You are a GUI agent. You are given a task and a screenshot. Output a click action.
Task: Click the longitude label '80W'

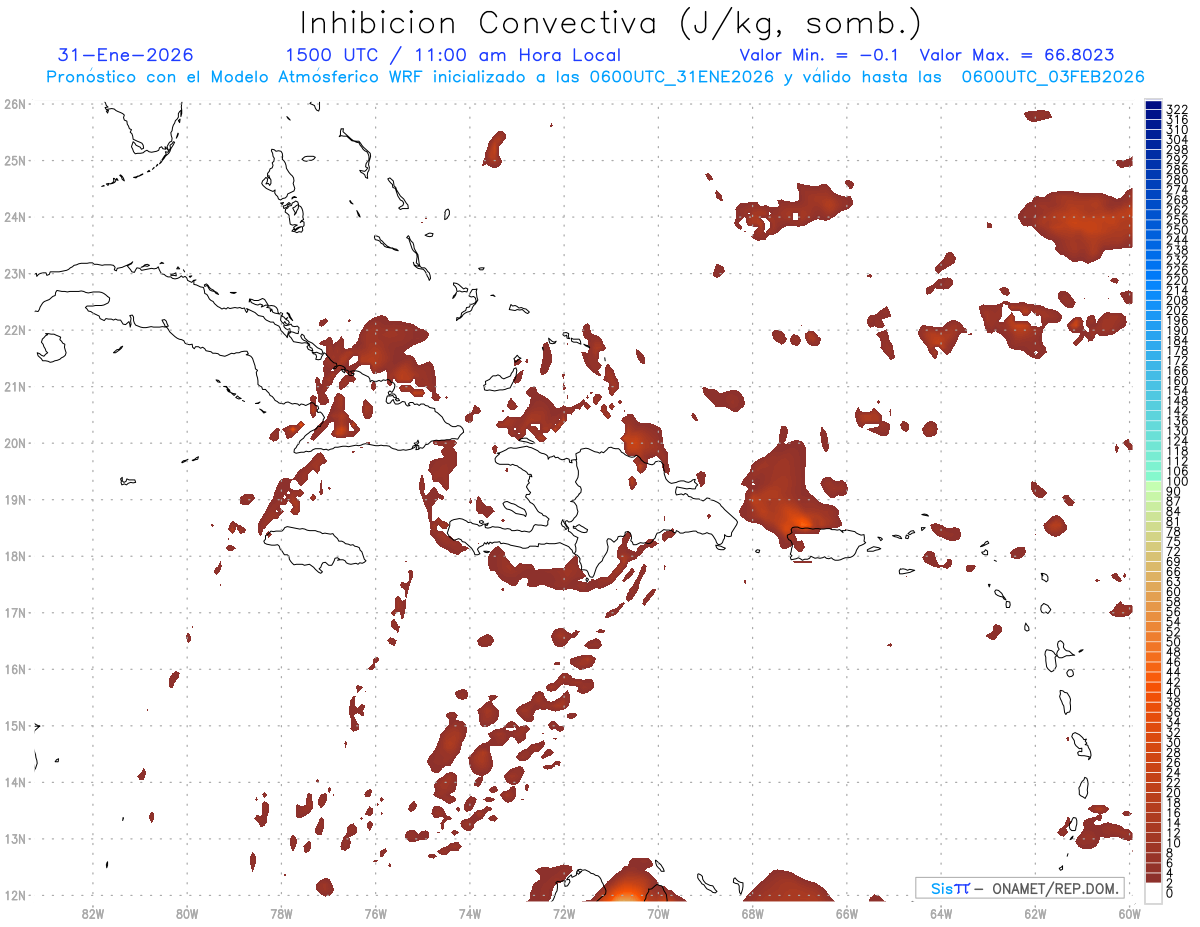[186, 913]
